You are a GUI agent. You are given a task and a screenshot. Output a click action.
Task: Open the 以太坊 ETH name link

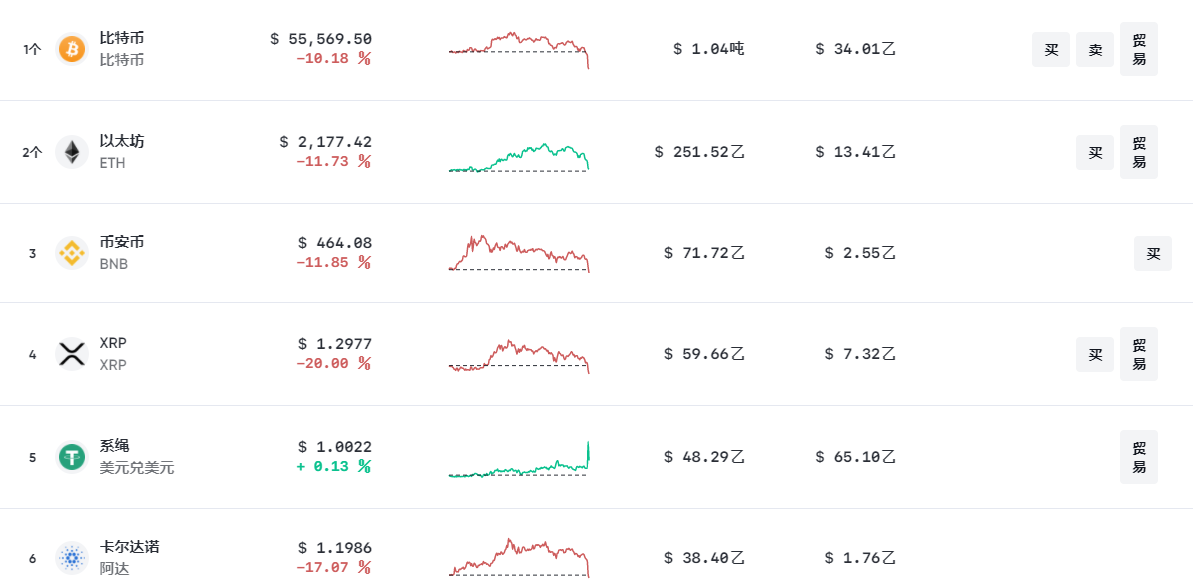(122, 141)
